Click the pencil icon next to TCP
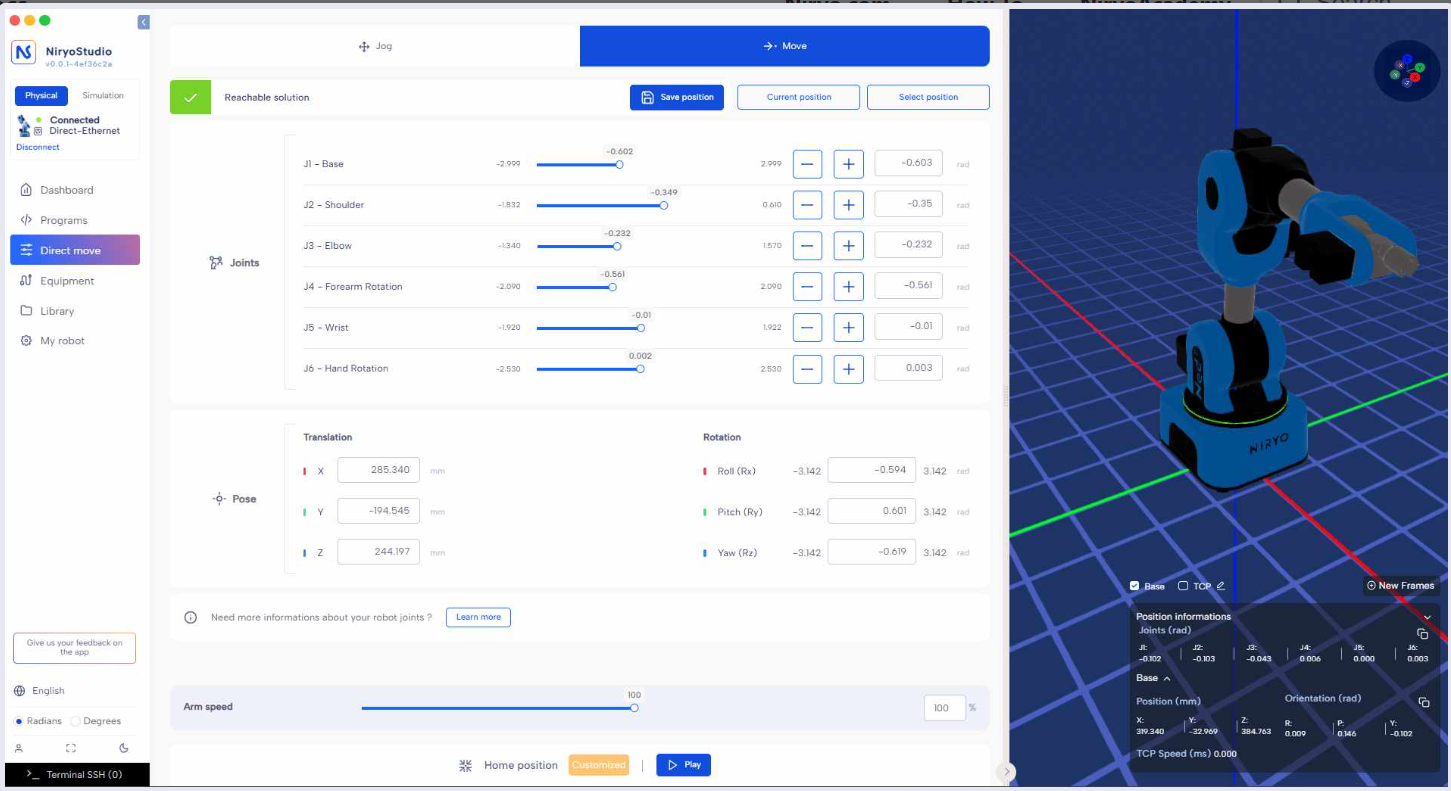The image size is (1451, 791). point(1220,586)
